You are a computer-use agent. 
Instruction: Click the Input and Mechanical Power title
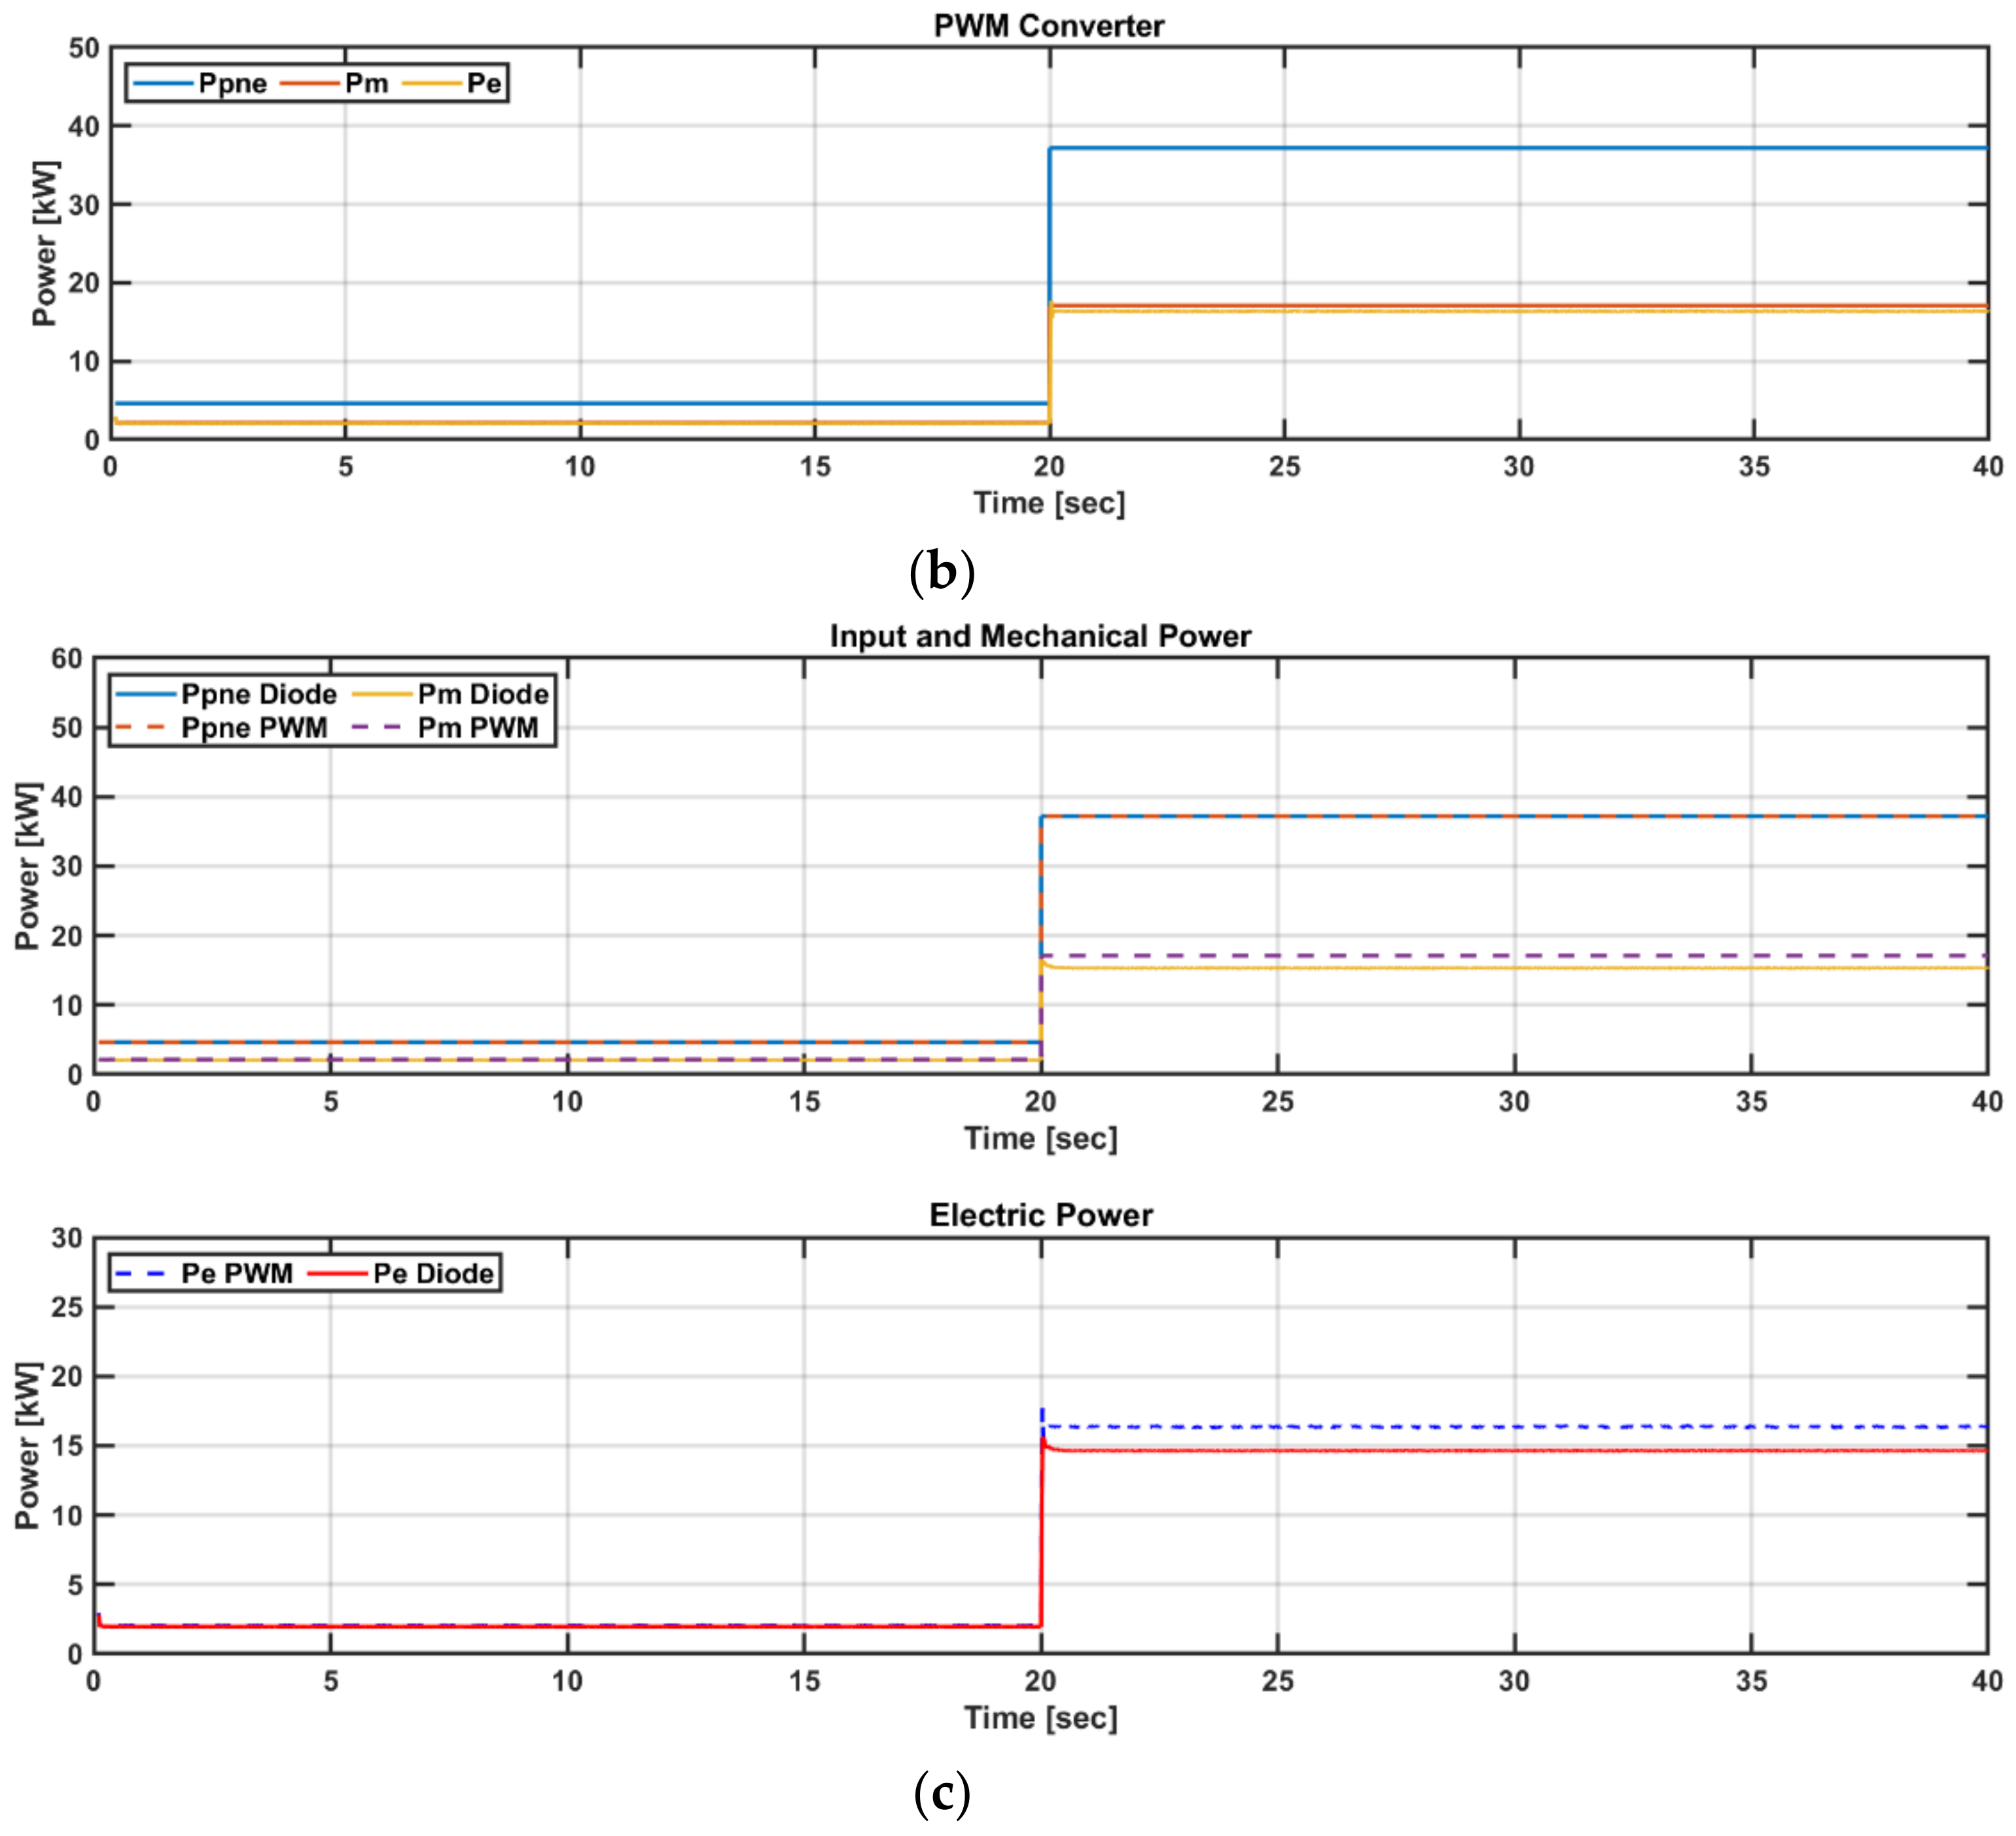1040,636
